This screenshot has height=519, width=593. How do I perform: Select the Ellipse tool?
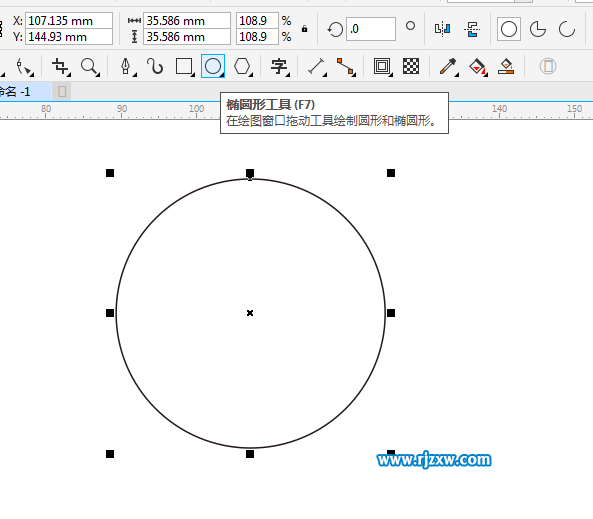click(213, 66)
